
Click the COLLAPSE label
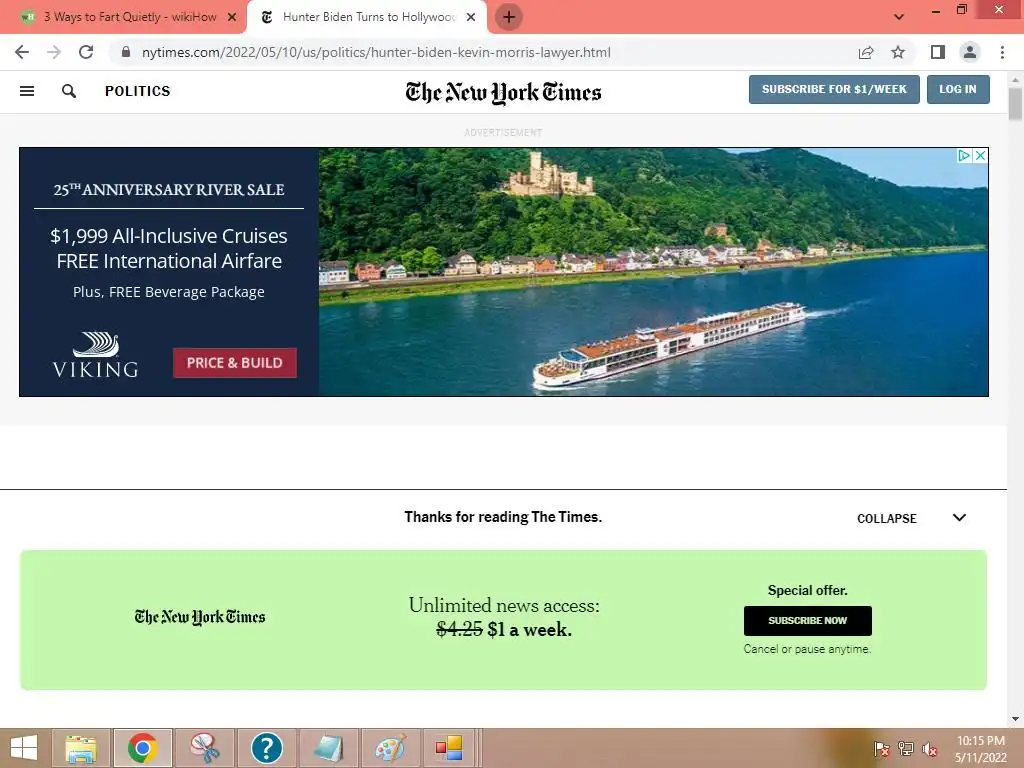(x=887, y=519)
